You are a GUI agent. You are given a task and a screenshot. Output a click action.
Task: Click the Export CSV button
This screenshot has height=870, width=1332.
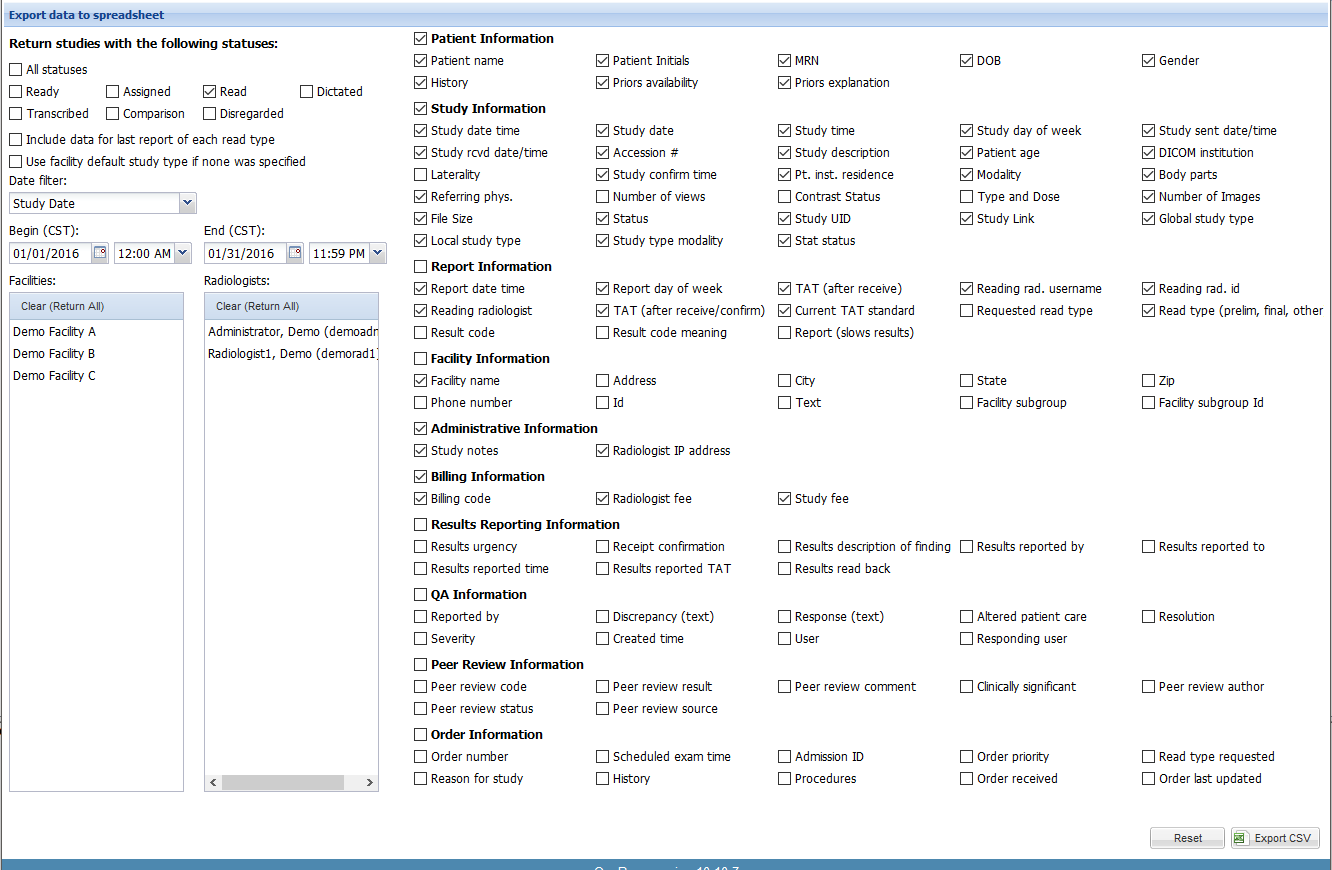1275,838
